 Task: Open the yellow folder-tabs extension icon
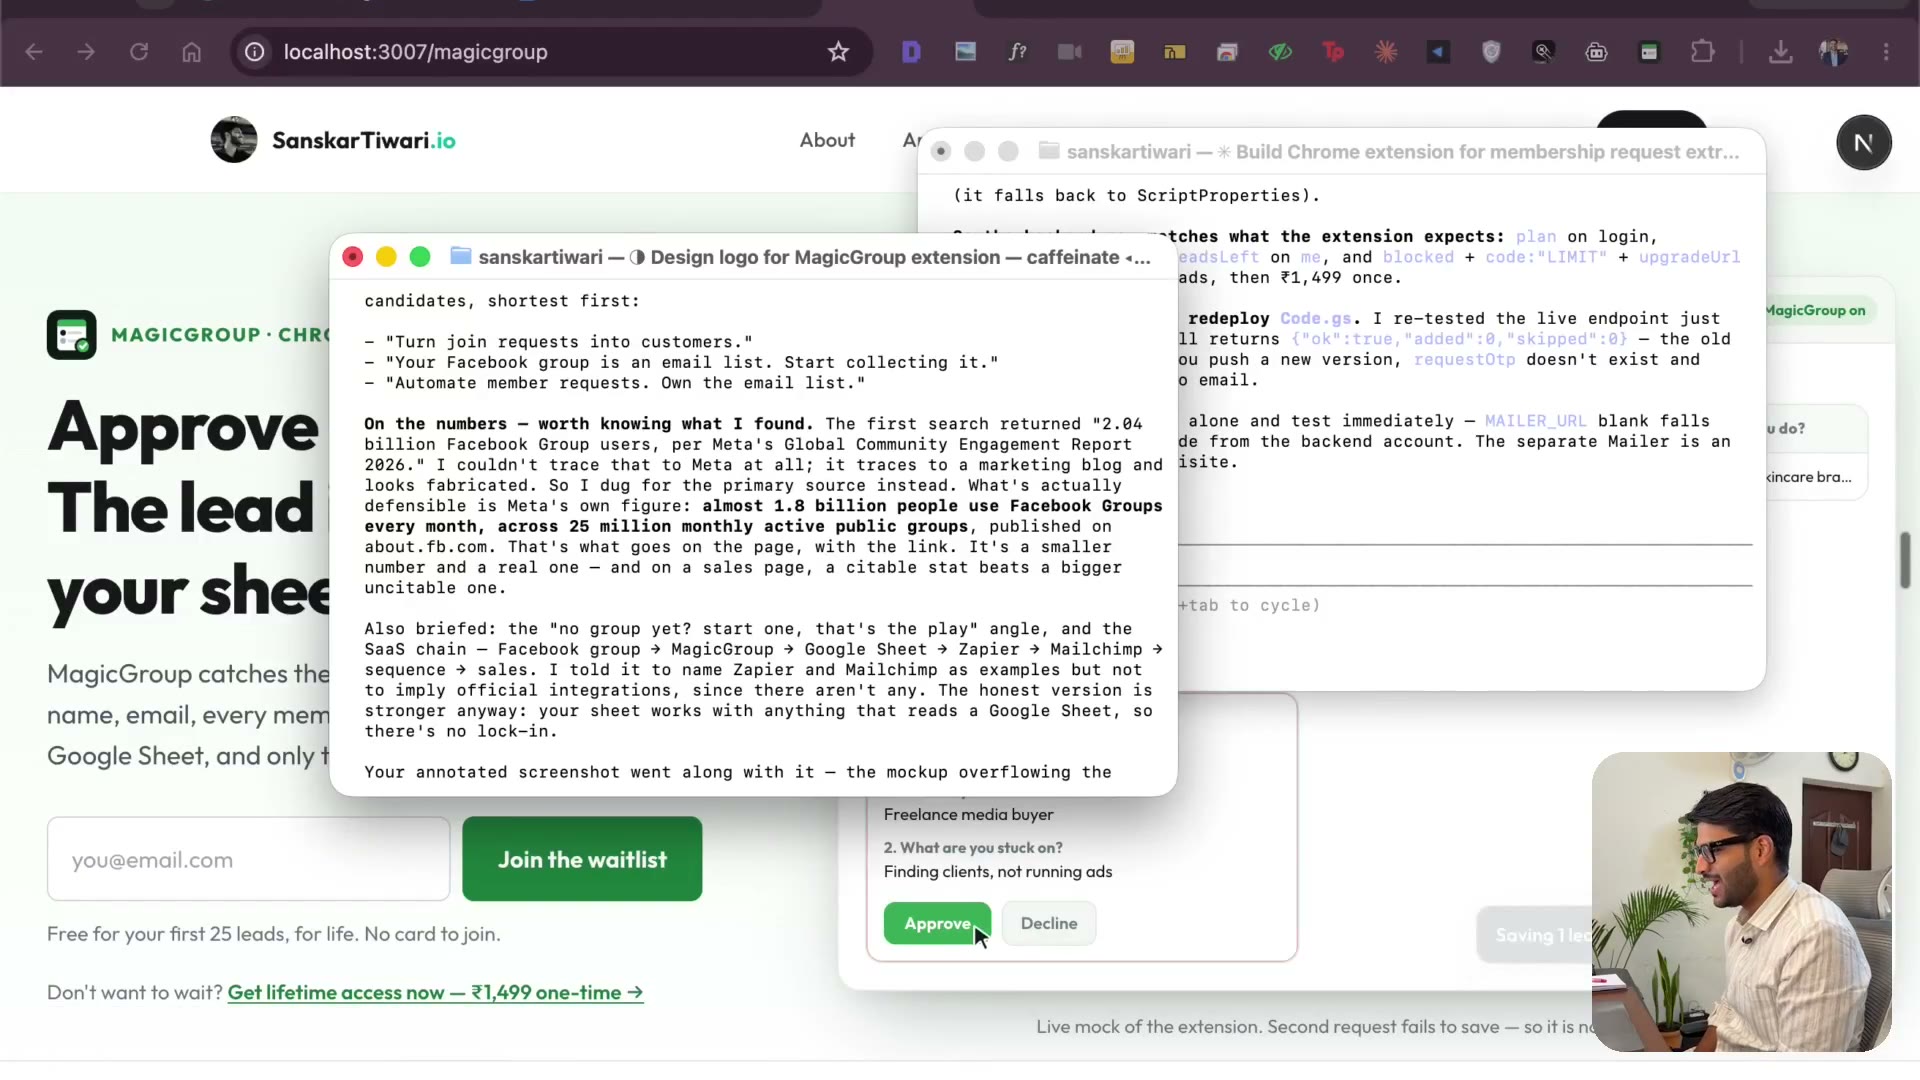[x=1175, y=52]
